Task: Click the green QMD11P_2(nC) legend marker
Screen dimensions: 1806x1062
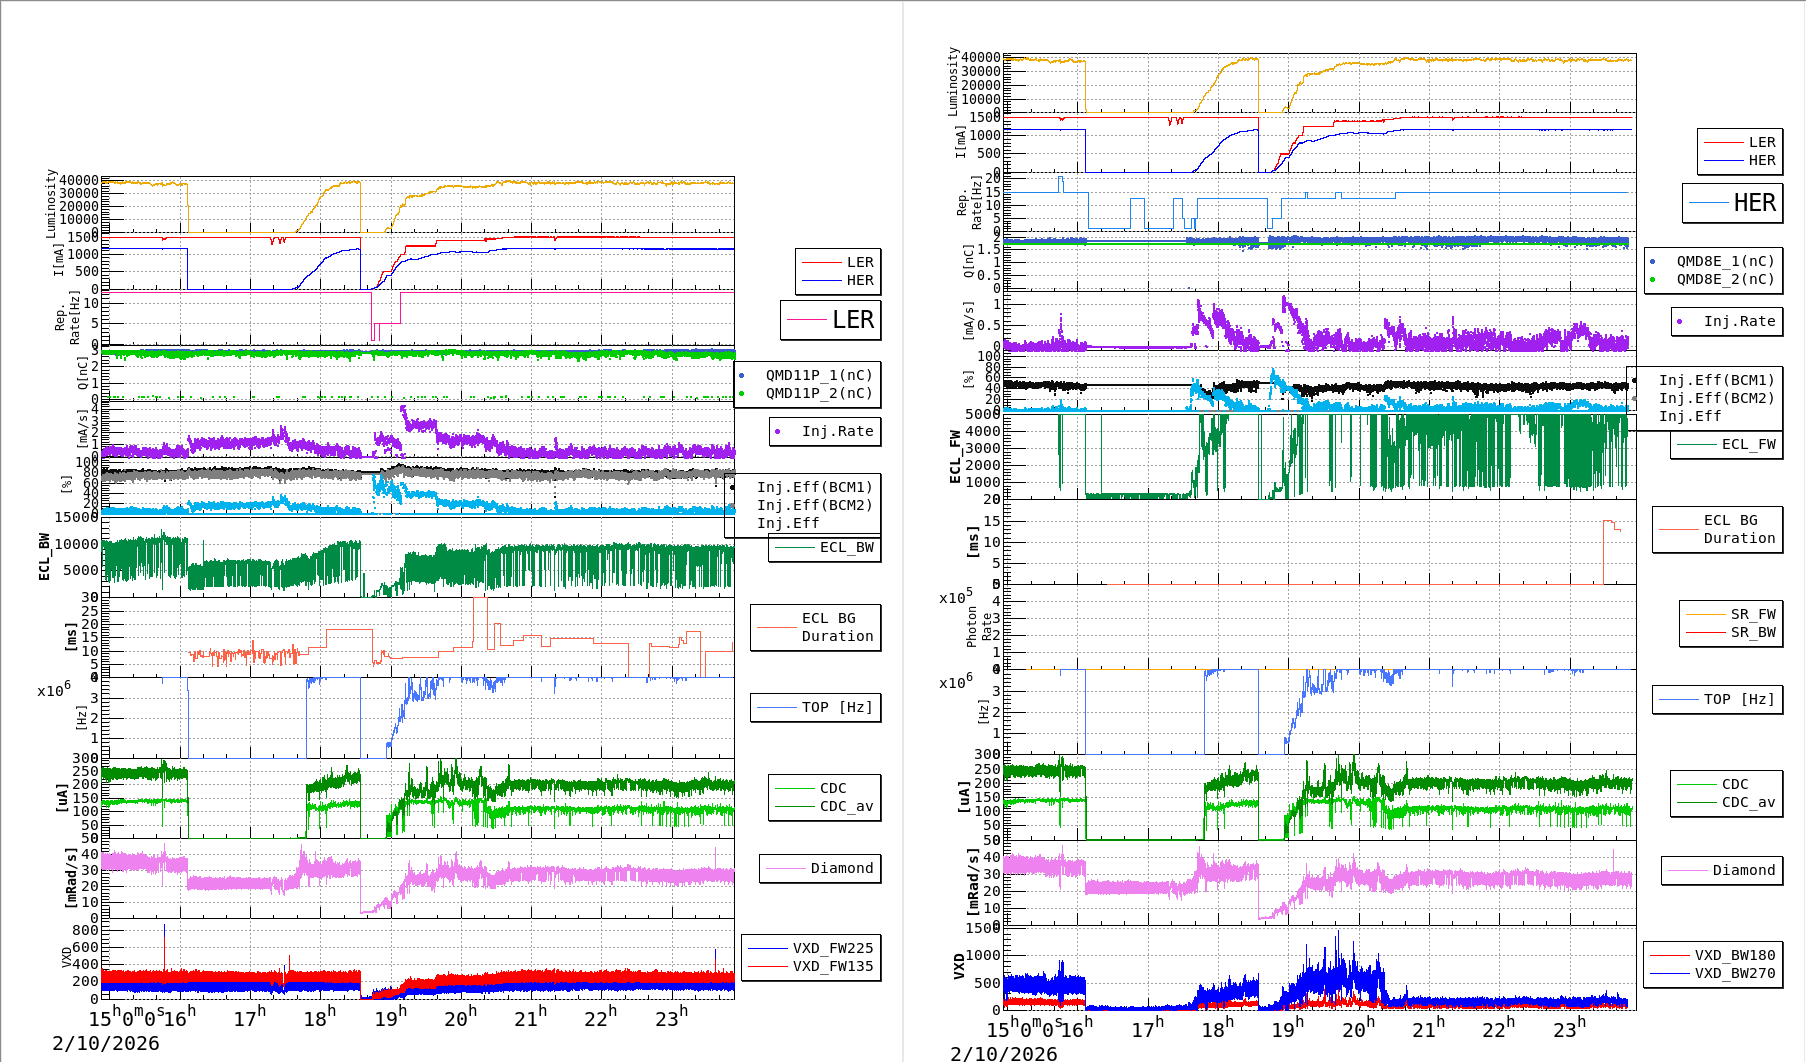Action: (741, 394)
